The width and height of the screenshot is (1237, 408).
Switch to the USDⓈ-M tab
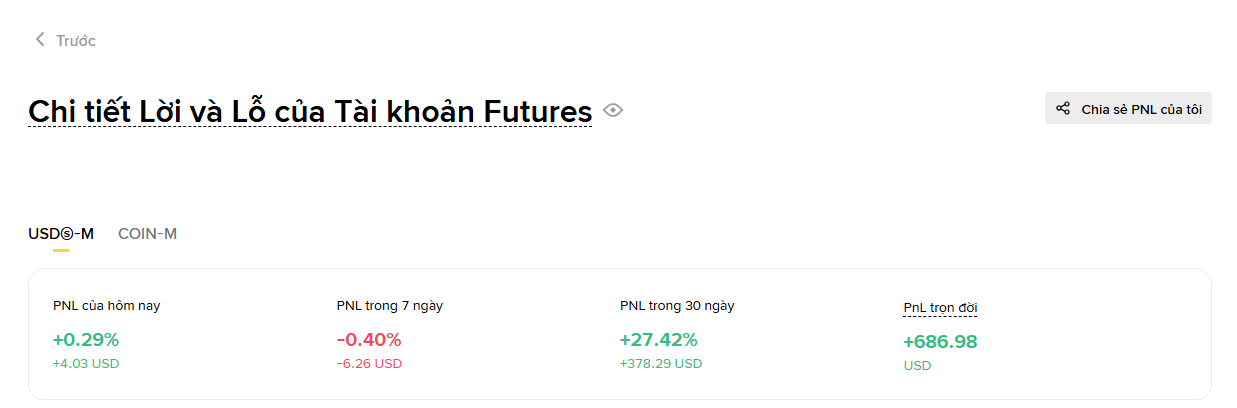(x=61, y=234)
